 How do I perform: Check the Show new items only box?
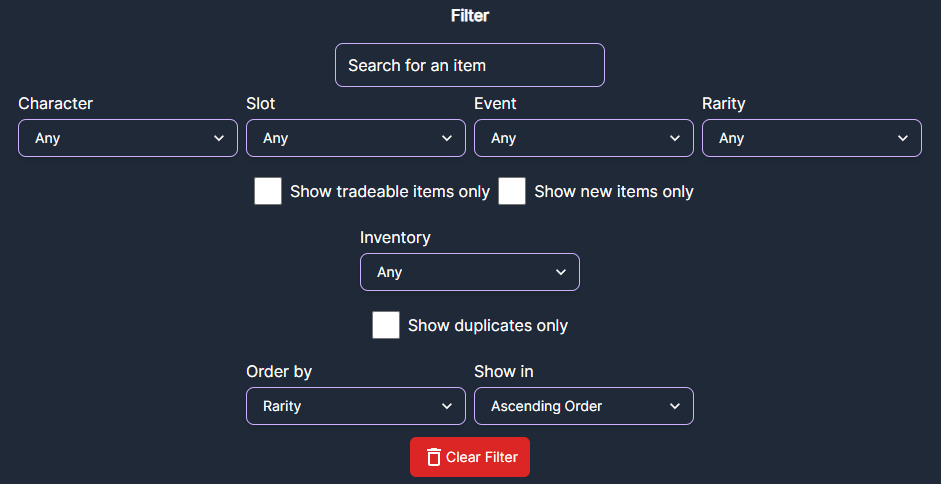512,191
